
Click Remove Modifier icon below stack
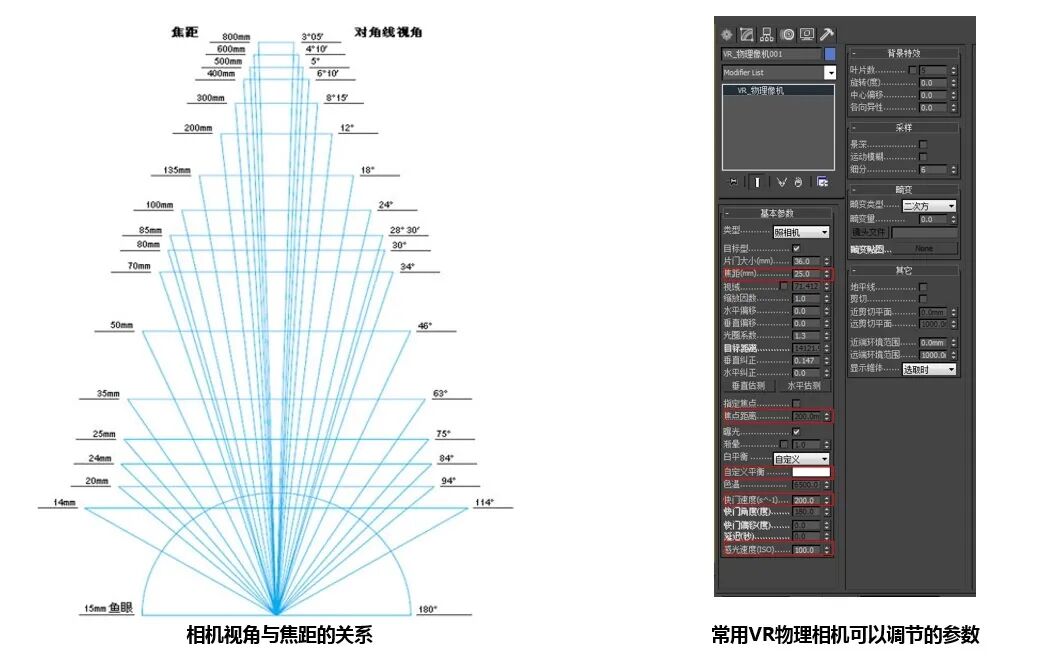pyautogui.click(x=798, y=182)
